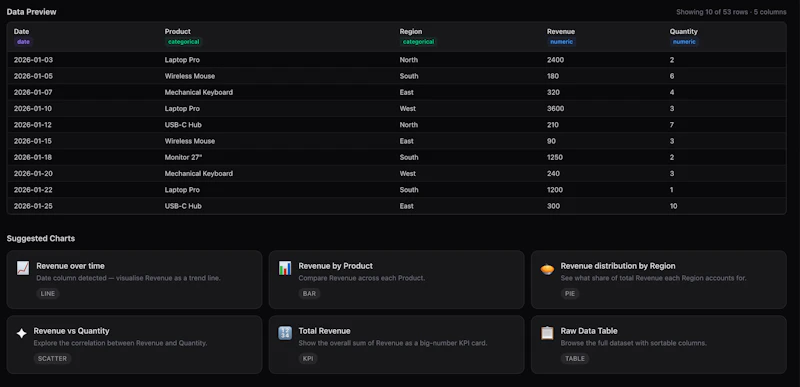
Task: Click the Quantity column header
Action: (684, 32)
